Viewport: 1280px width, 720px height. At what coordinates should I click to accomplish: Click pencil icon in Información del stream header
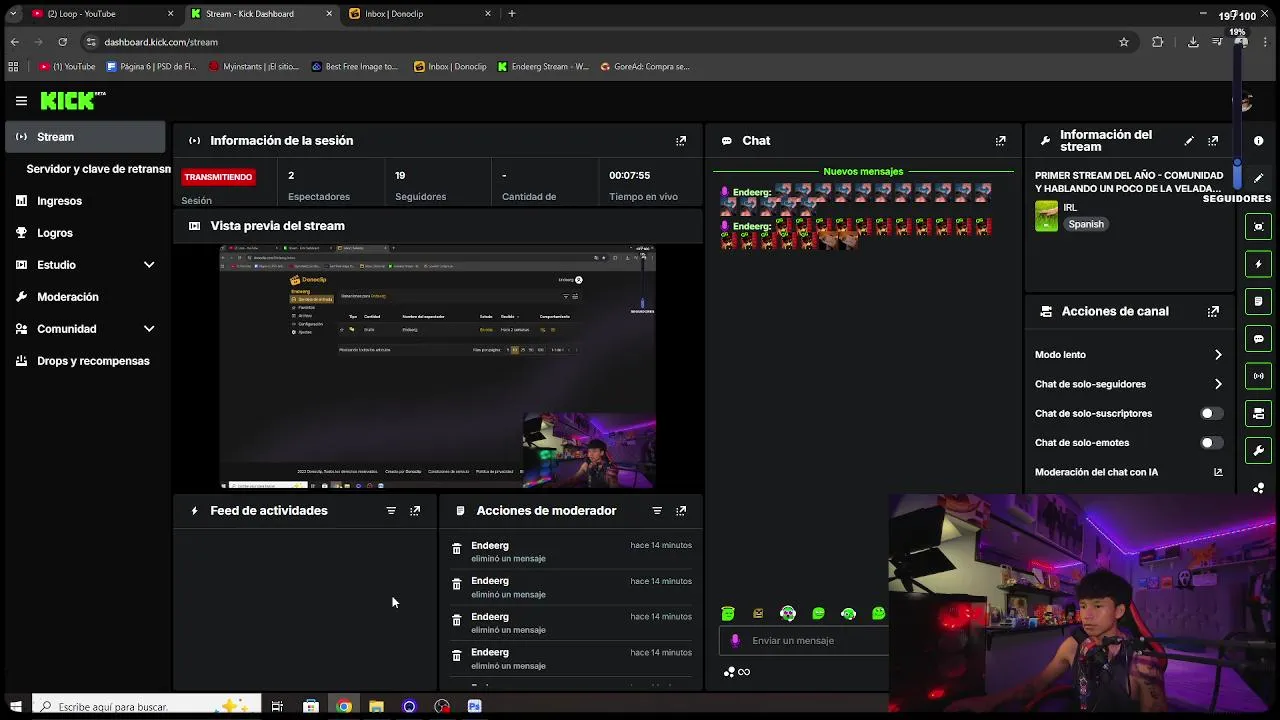(x=1189, y=141)
